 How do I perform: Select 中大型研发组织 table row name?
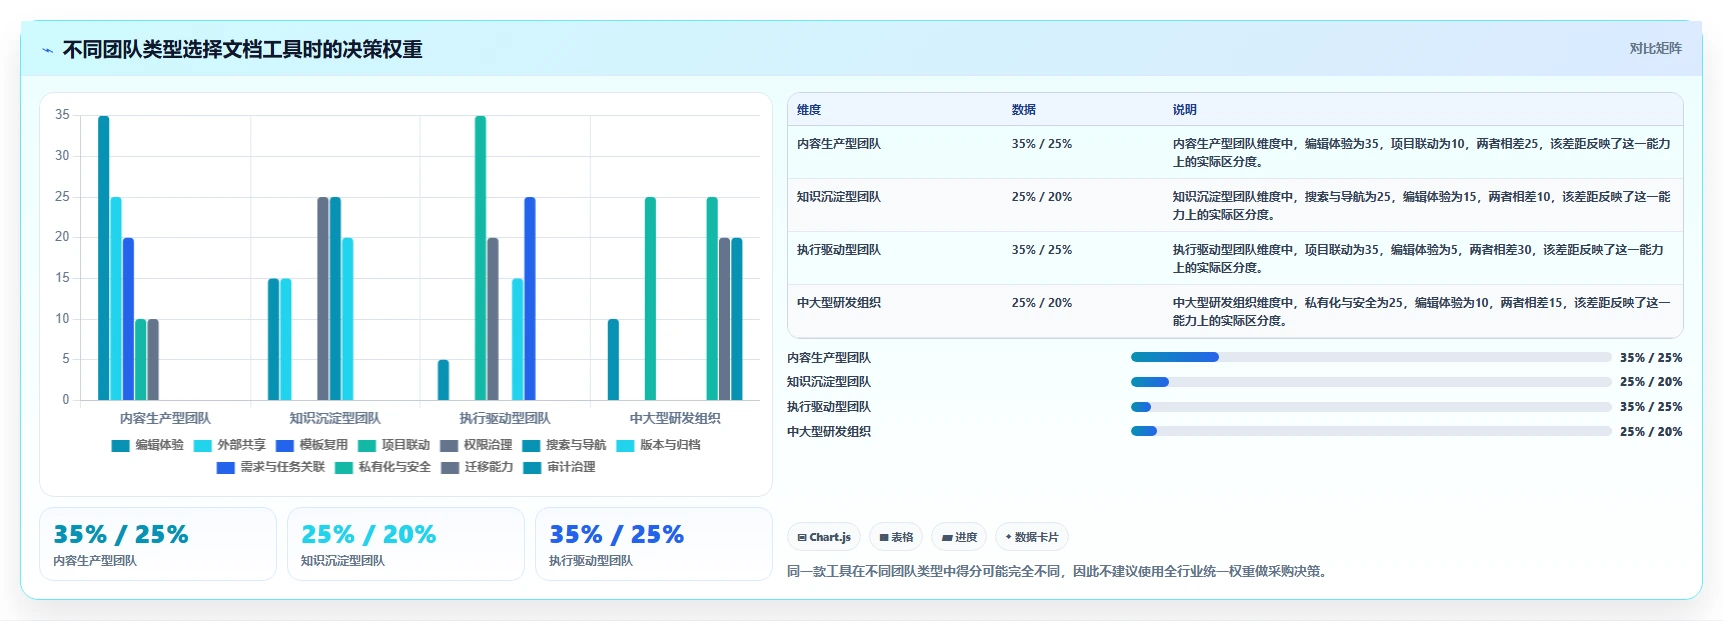click(x=838, y=303)
